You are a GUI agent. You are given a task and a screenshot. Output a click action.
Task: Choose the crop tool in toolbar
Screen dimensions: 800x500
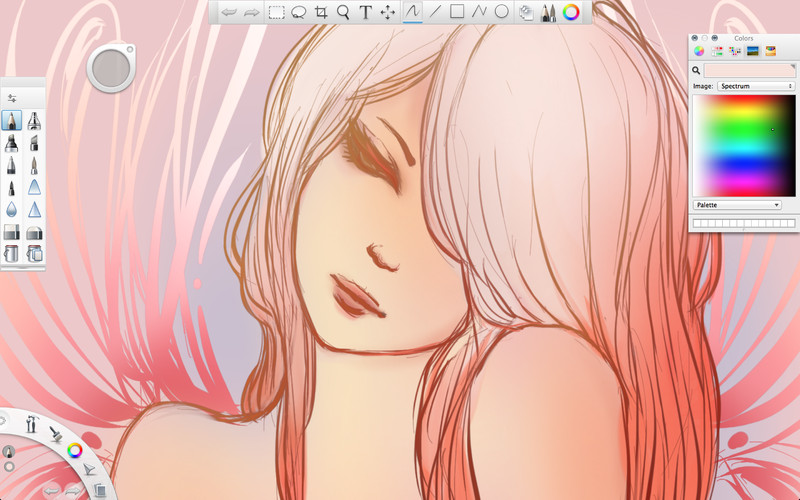321,12
